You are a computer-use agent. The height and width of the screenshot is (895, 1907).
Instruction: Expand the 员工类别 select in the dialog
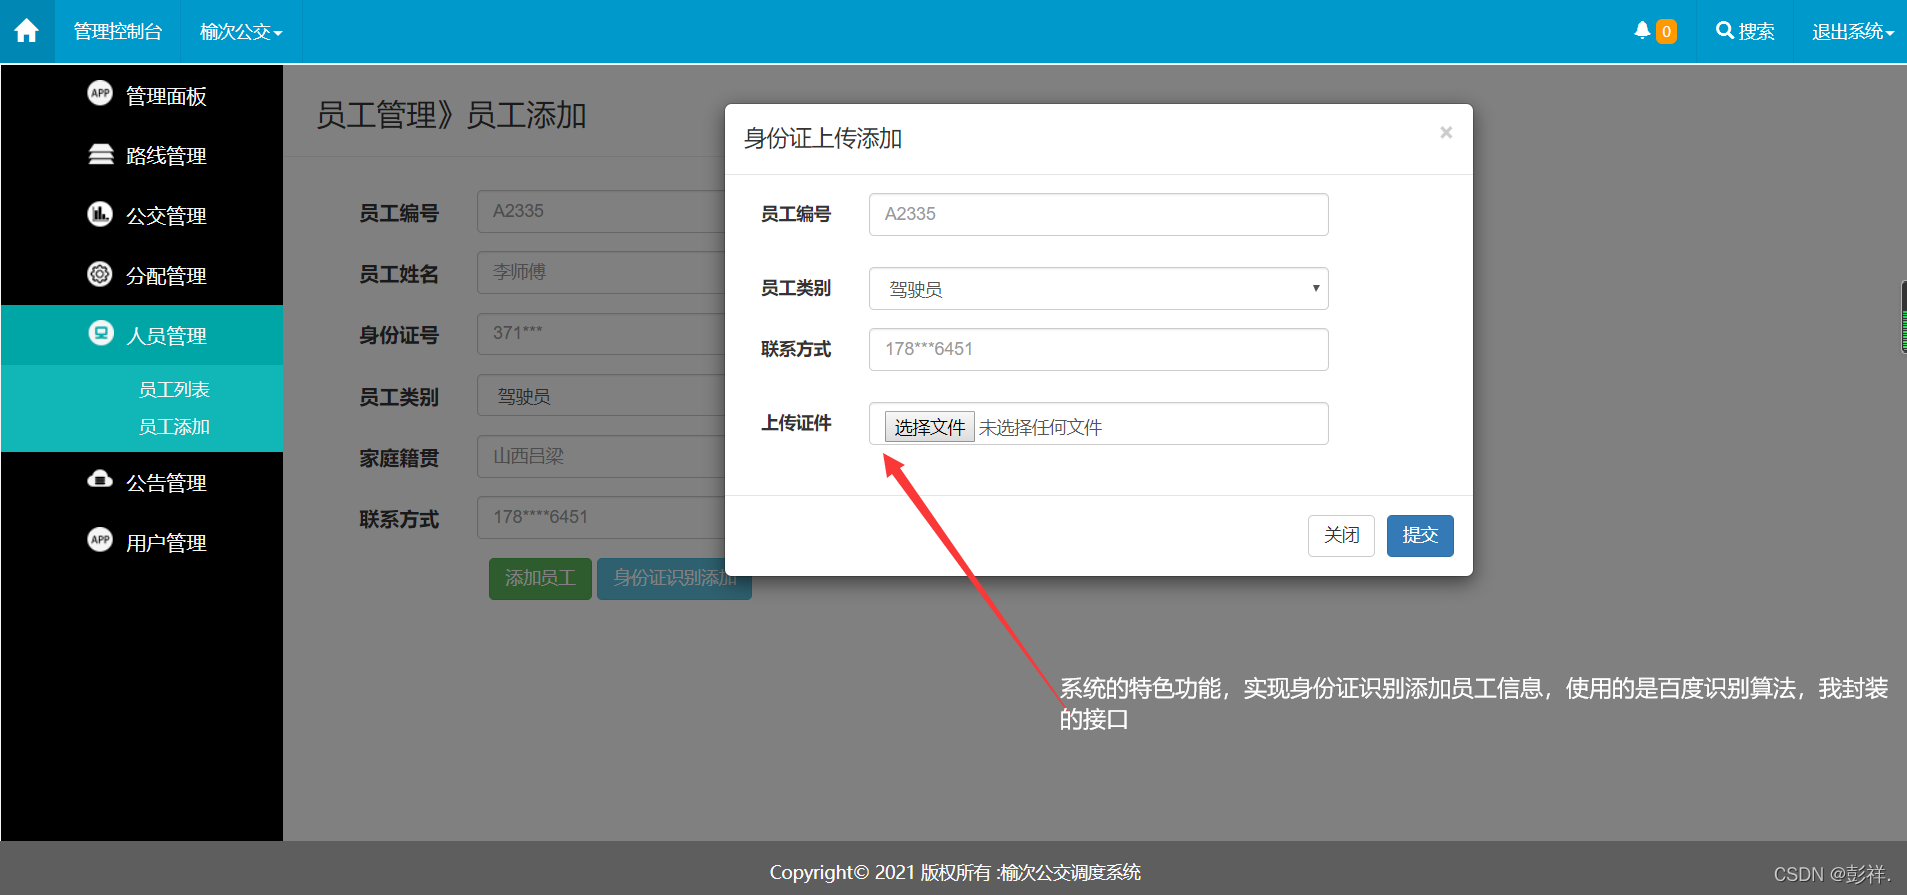pyautogui.click(x=1099, y=289)
